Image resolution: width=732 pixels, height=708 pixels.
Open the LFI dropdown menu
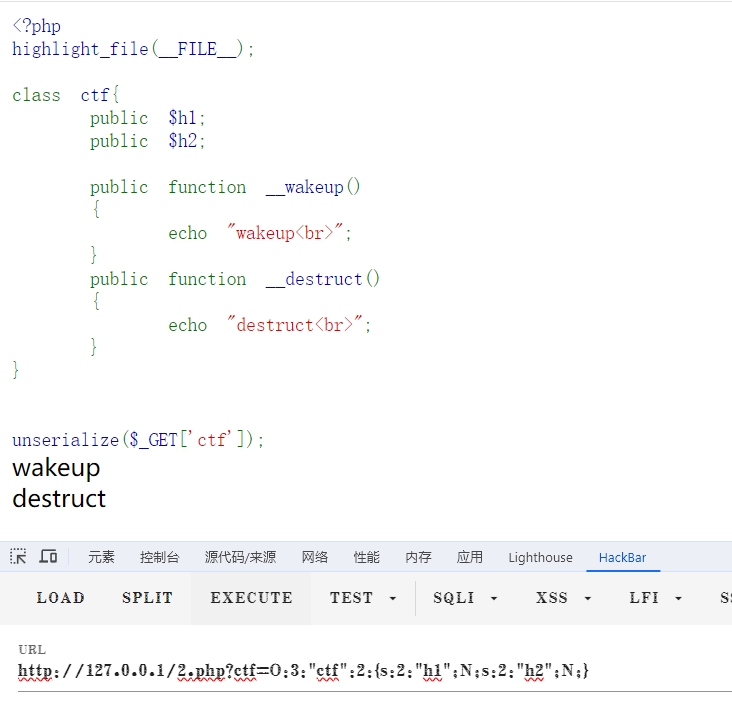(656, 598)
